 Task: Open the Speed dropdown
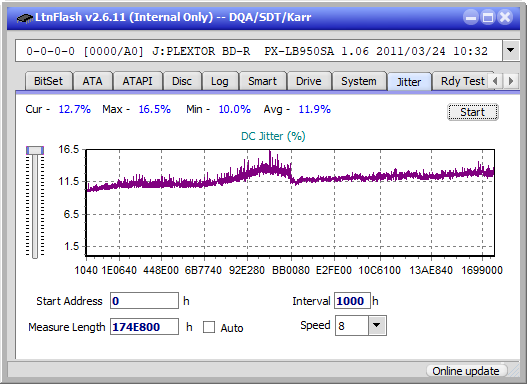click(377, 325)
